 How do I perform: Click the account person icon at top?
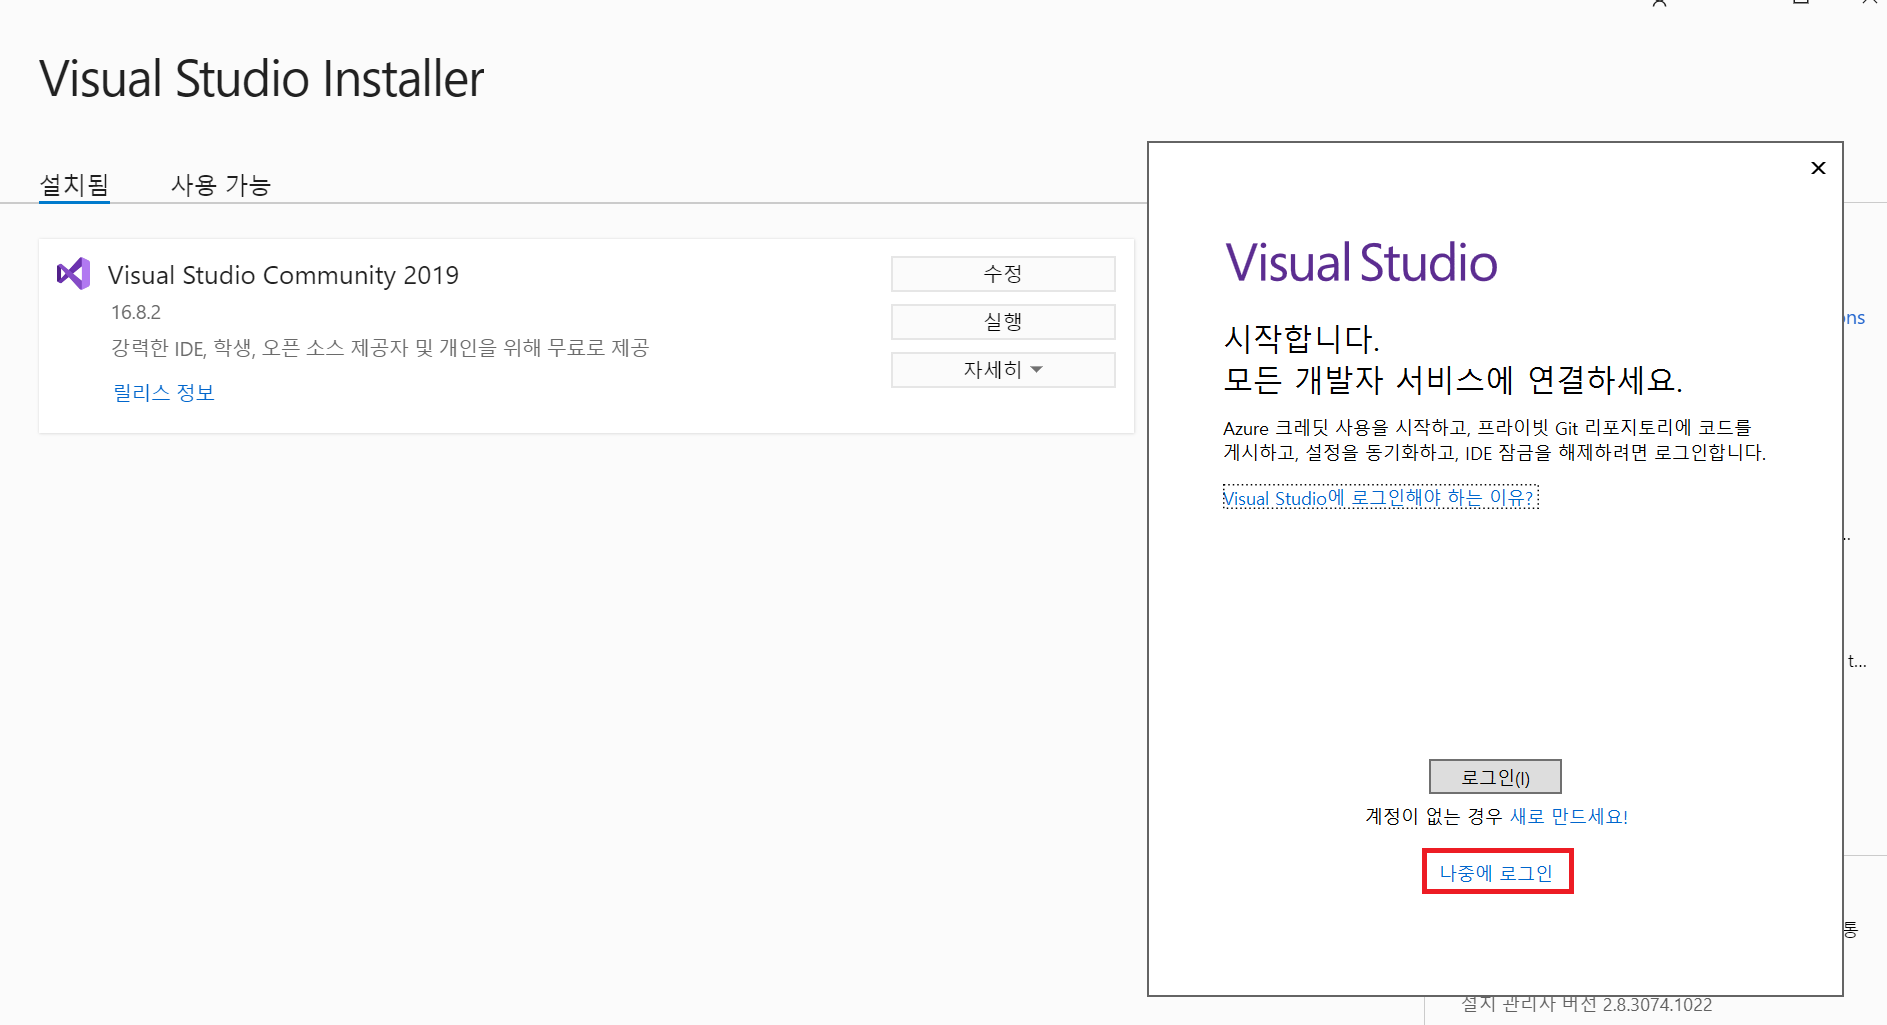(1659, 4)
